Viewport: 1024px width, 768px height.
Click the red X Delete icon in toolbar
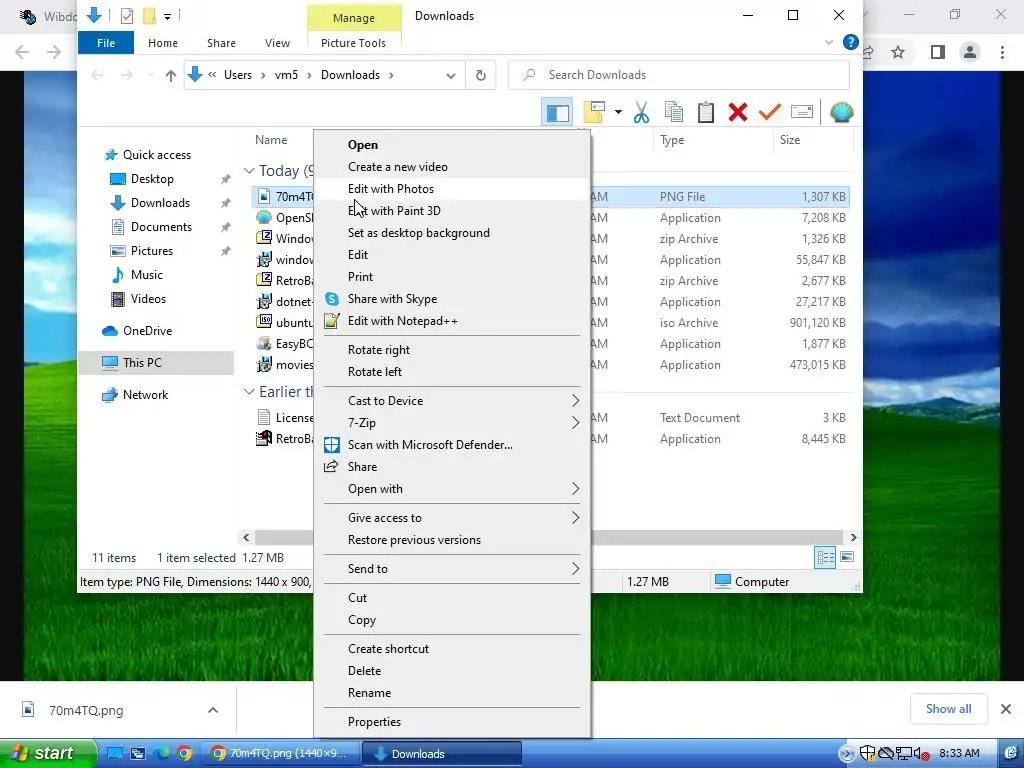[x=738, y=112]
